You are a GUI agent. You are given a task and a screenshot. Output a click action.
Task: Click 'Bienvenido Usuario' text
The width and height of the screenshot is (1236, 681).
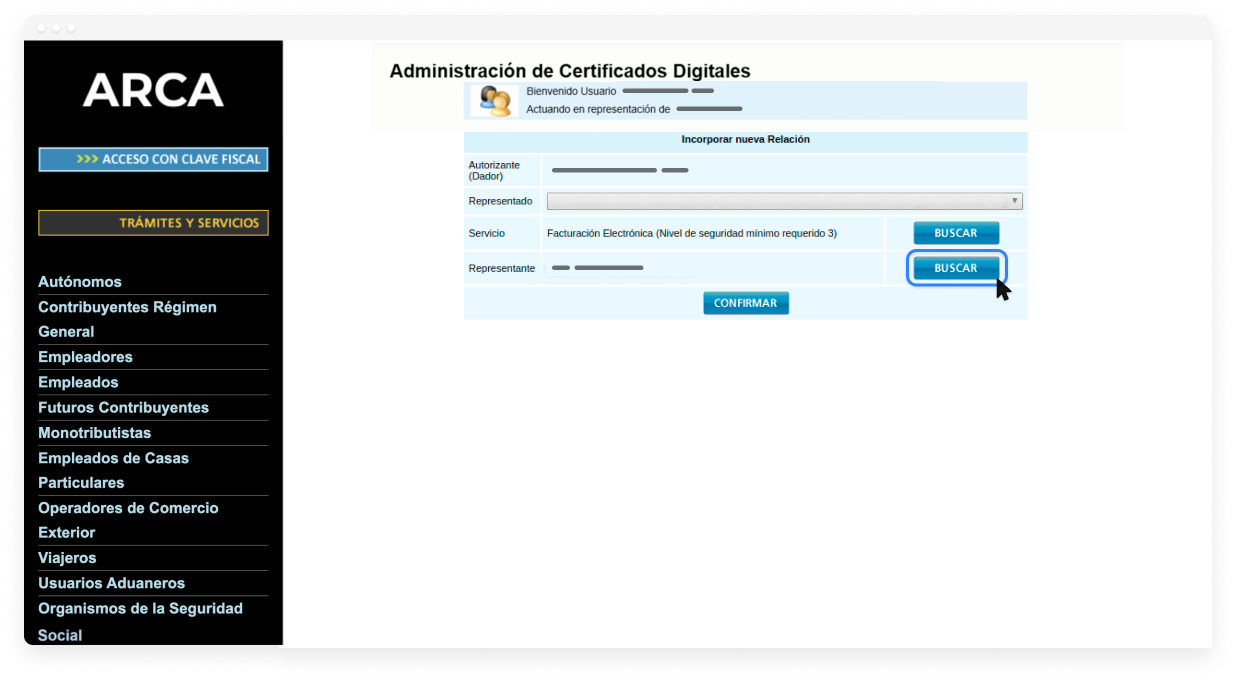(x=571, y=91)
